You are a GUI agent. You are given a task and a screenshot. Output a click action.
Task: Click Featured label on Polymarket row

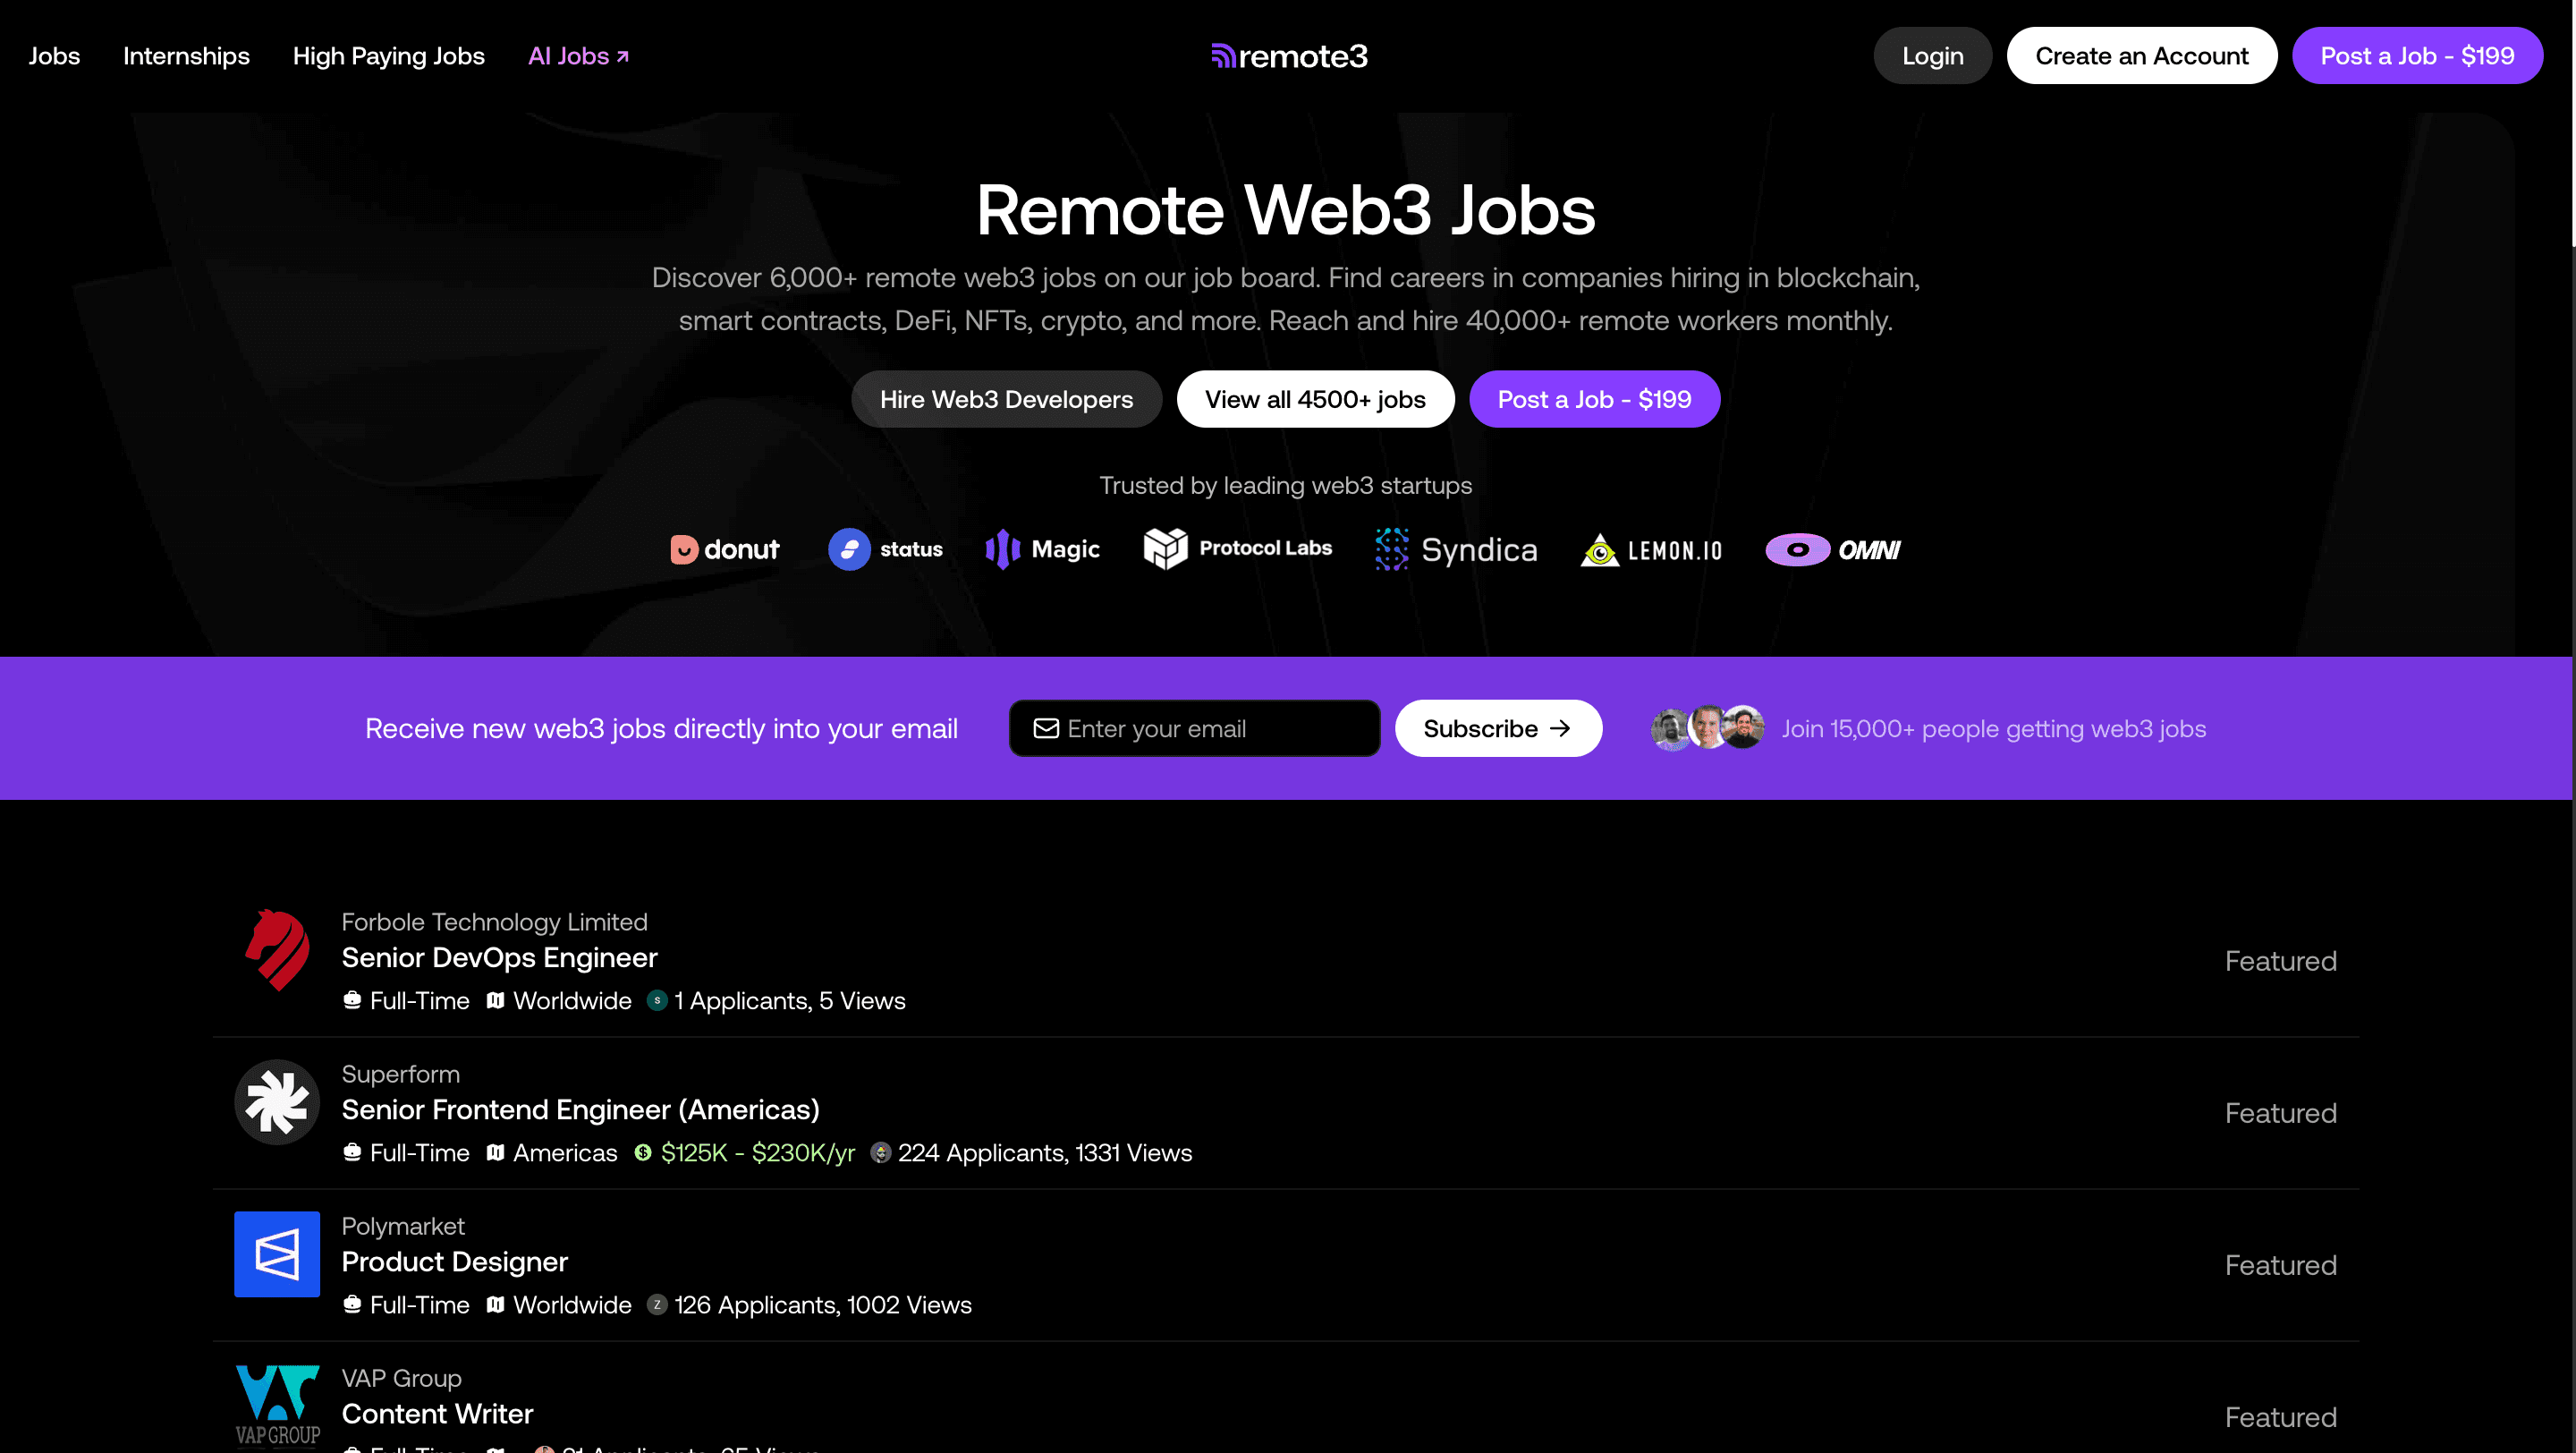[2280, 1265]
